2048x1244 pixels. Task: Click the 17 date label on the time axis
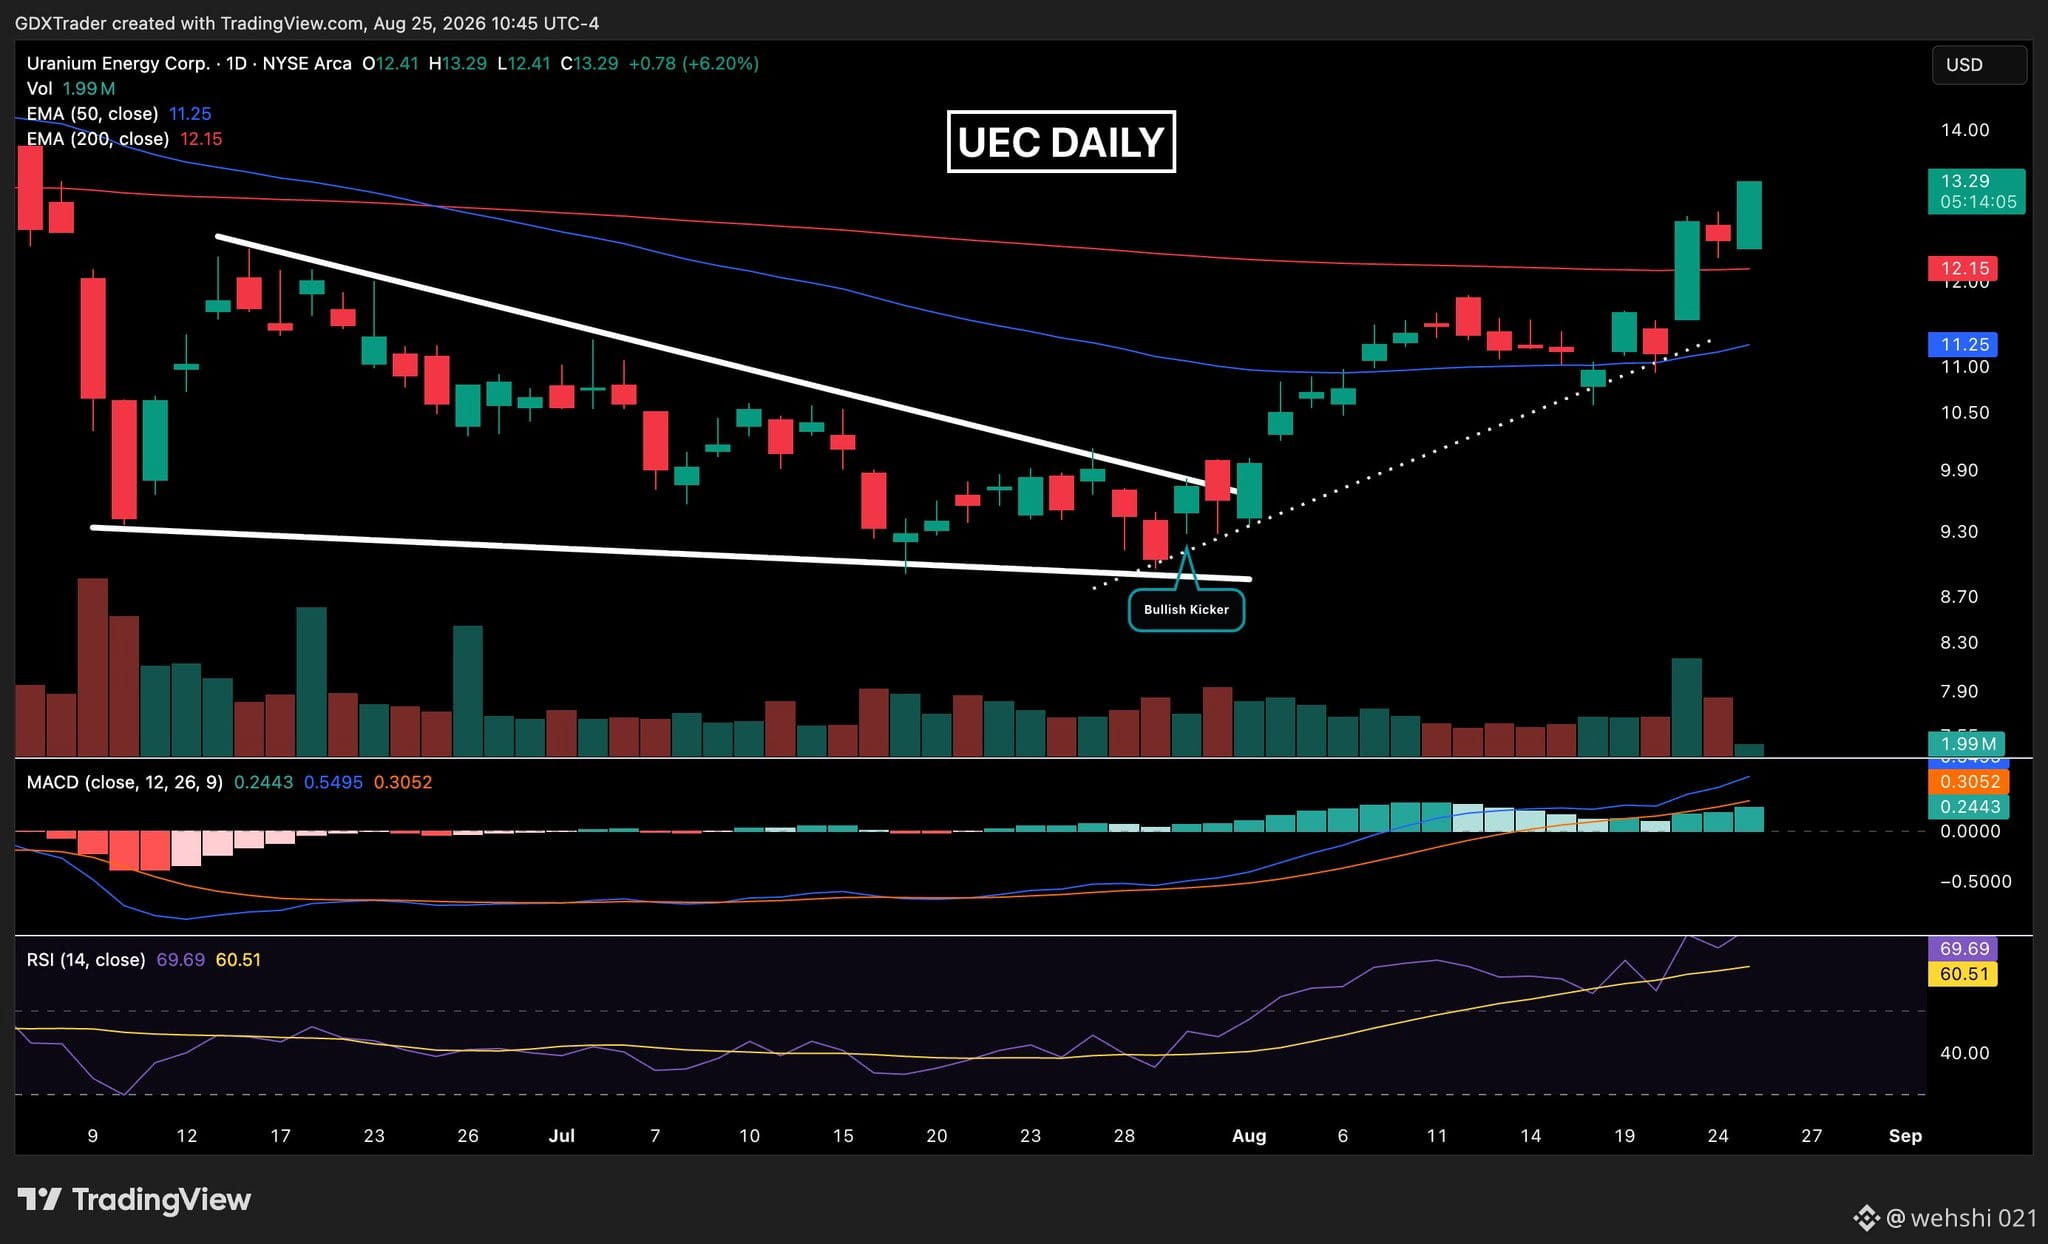280,1136
